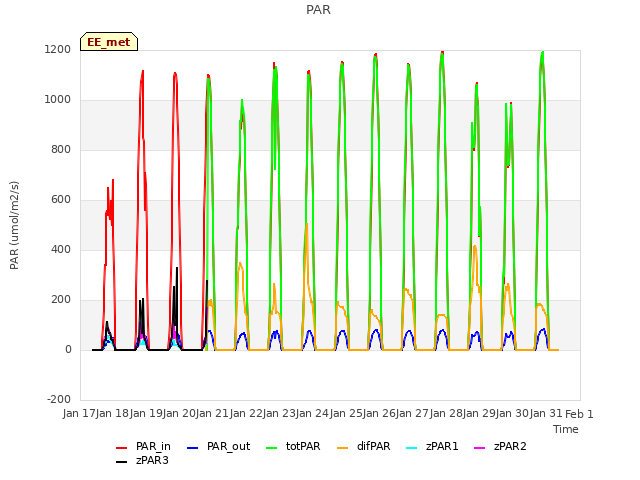Image resolution: width=640 pixels, height=480 pixels.
Task: Click the green totPAR legend swatch
Action: click(x=271, y=448)
